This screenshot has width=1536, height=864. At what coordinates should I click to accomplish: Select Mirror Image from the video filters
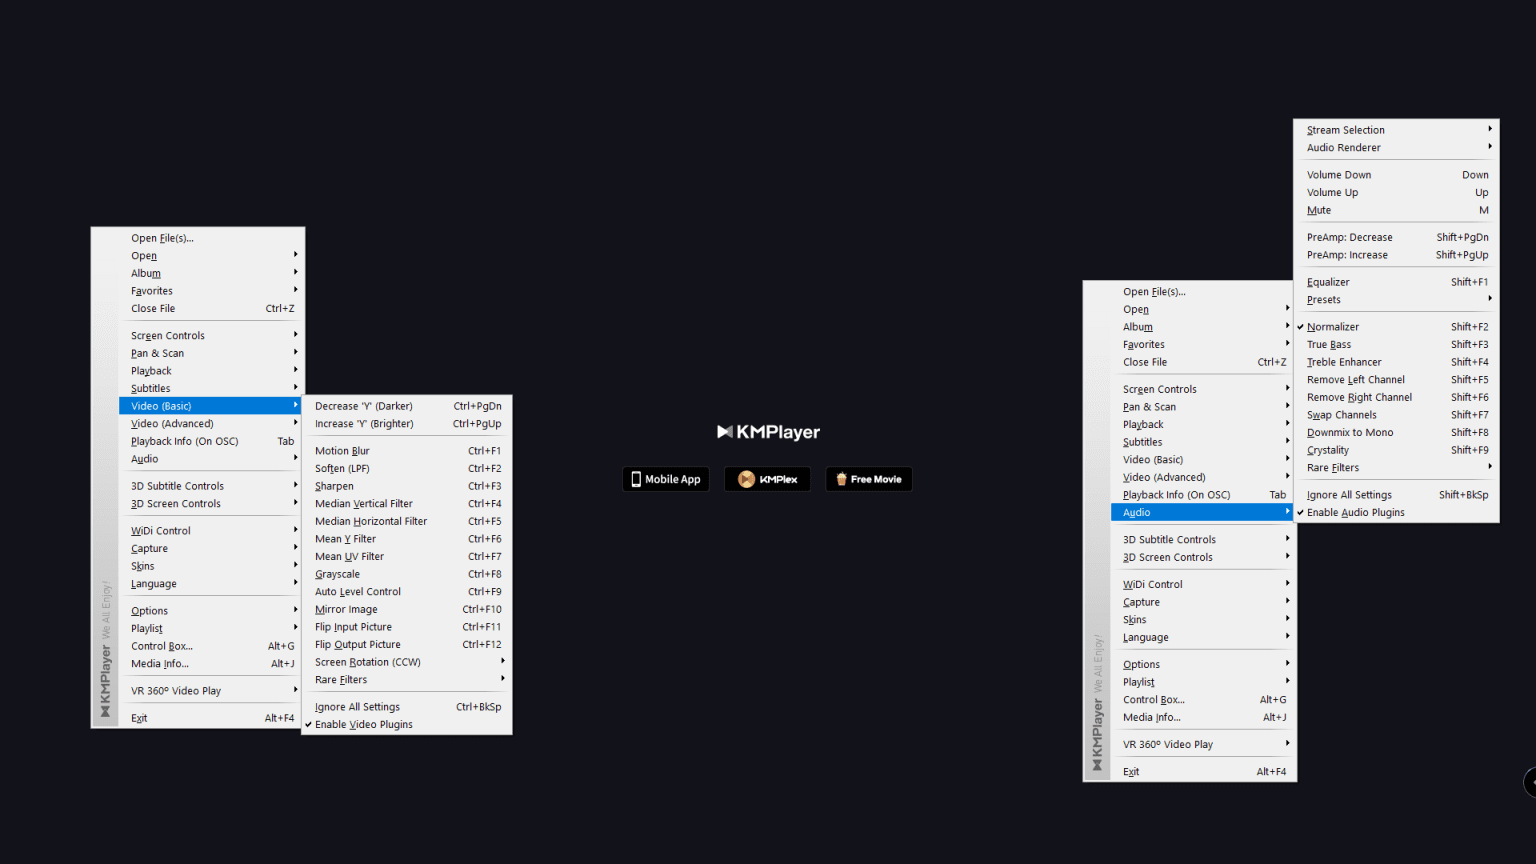[346, 609]
